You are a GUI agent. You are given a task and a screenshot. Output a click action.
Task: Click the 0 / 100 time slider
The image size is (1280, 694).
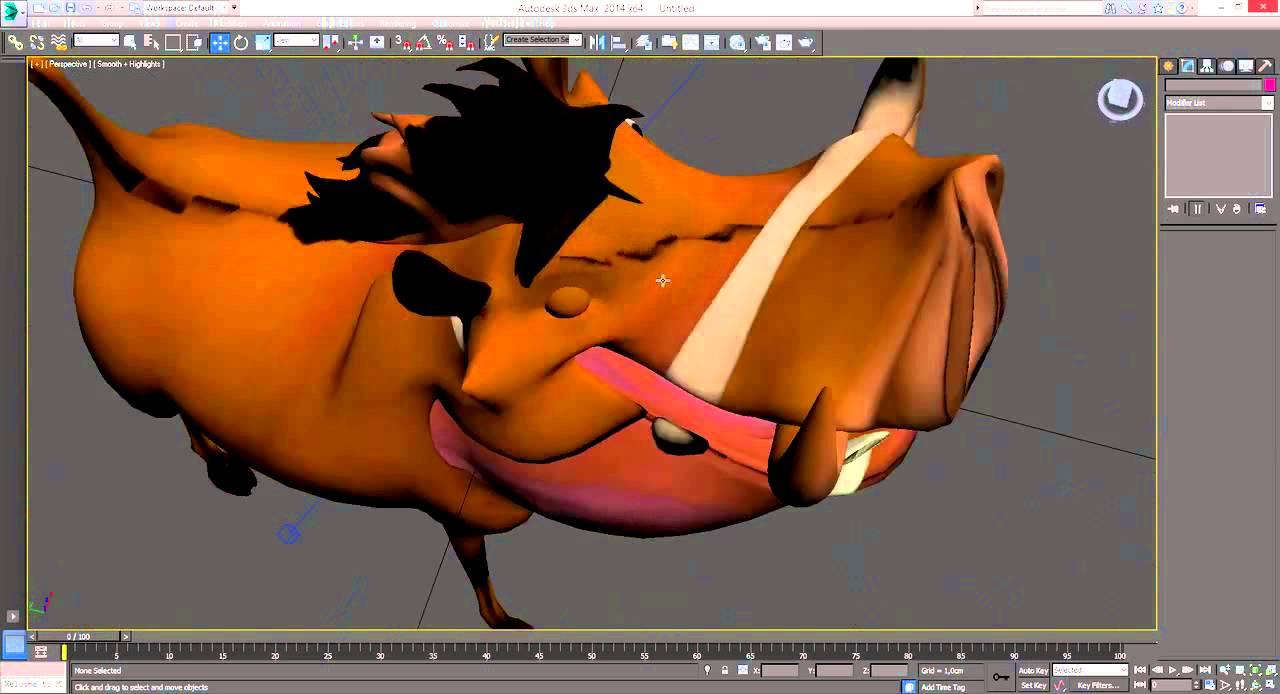click(77, 636)
